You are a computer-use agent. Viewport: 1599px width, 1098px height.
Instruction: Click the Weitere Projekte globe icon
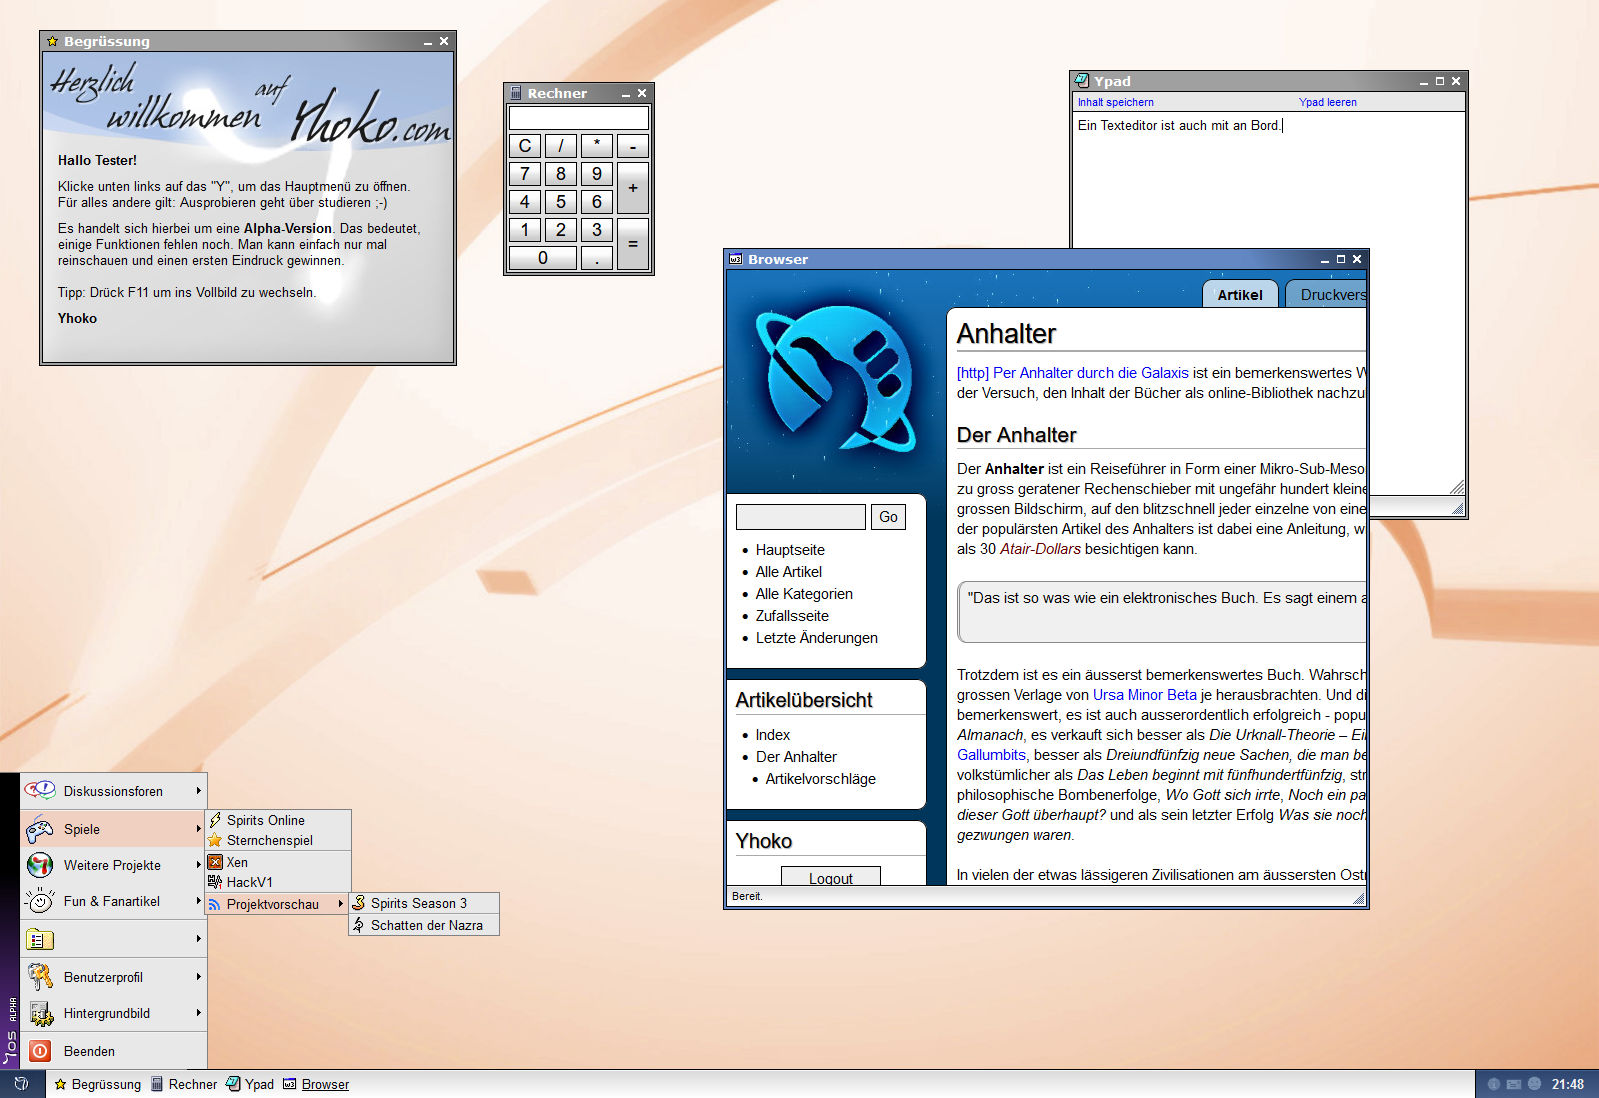pyautogui.click(x=40, y=865)
